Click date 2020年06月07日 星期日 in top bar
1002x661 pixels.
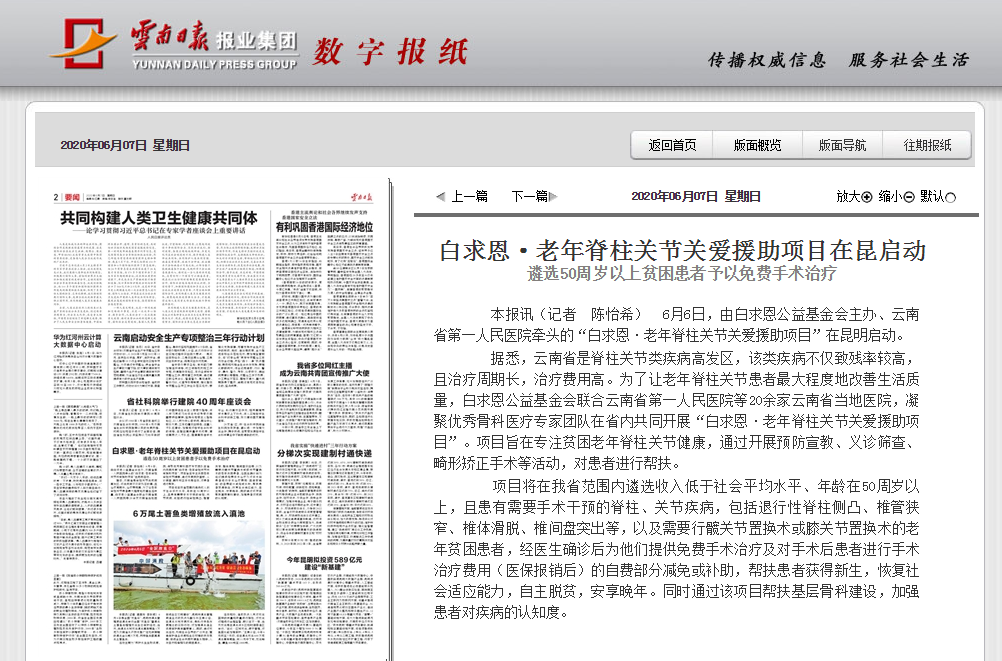tap(125, 145)
